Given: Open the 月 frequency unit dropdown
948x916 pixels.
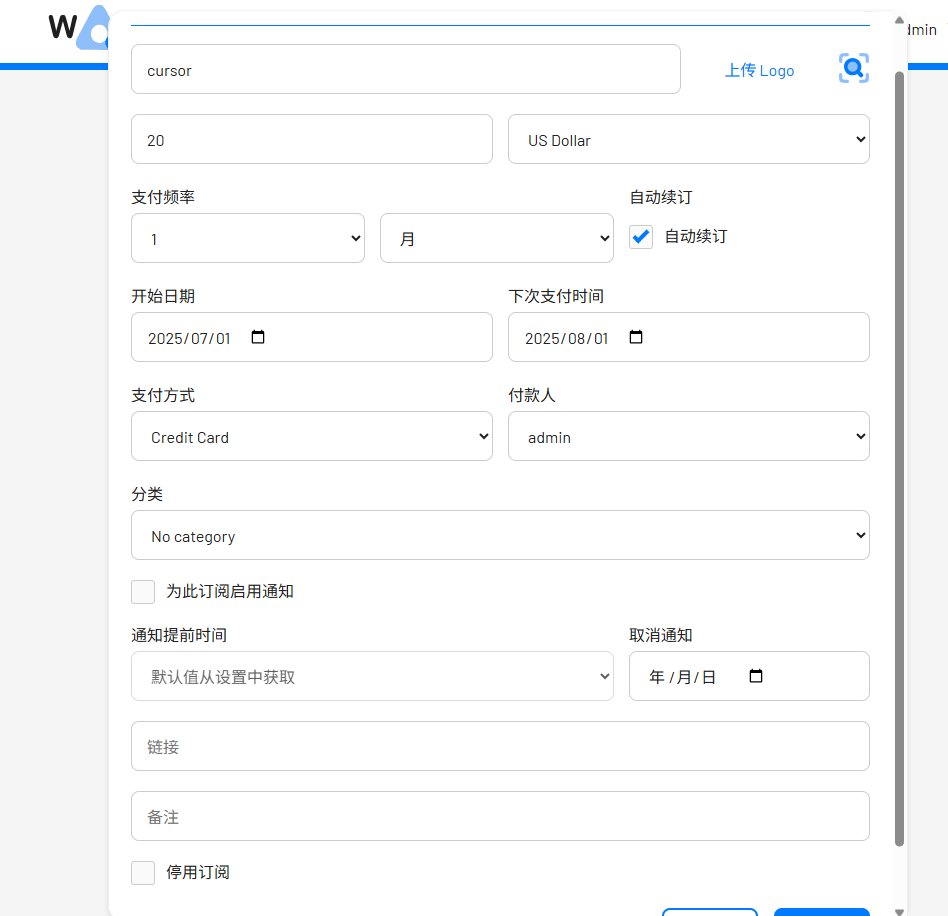Looking at the screenshot, I should [x=496, y=238].
